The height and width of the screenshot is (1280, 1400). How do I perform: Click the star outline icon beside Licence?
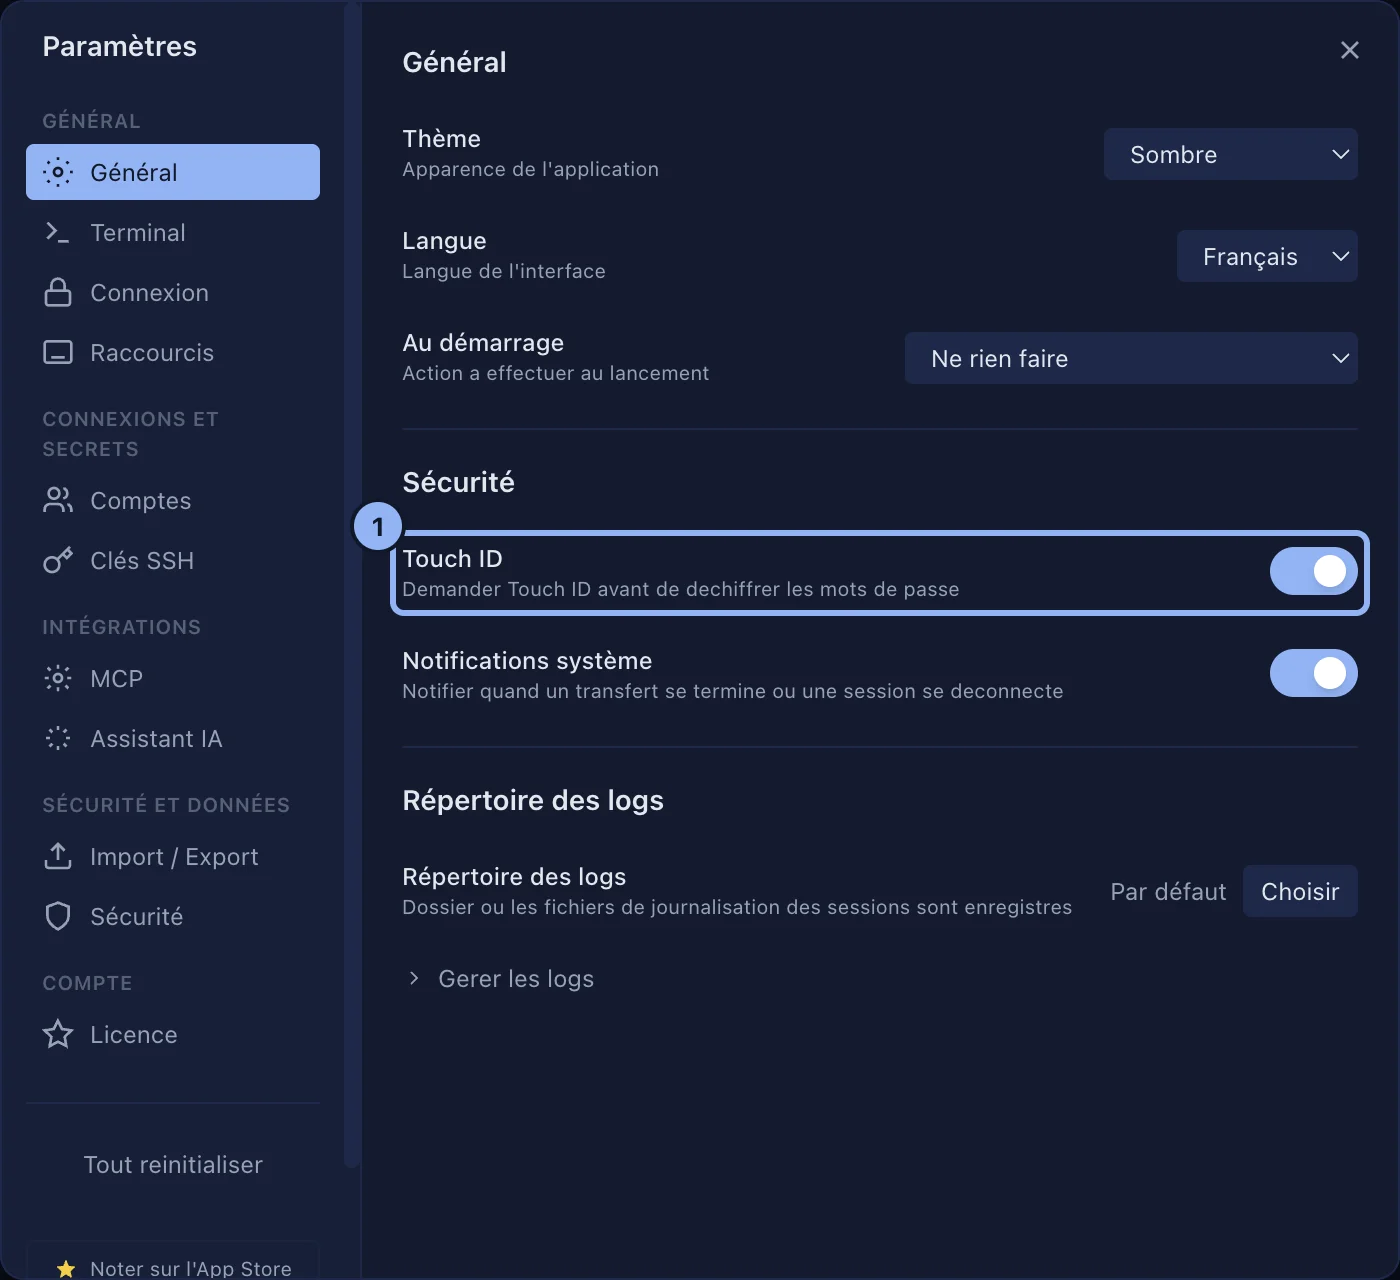tap(58, 1034)
